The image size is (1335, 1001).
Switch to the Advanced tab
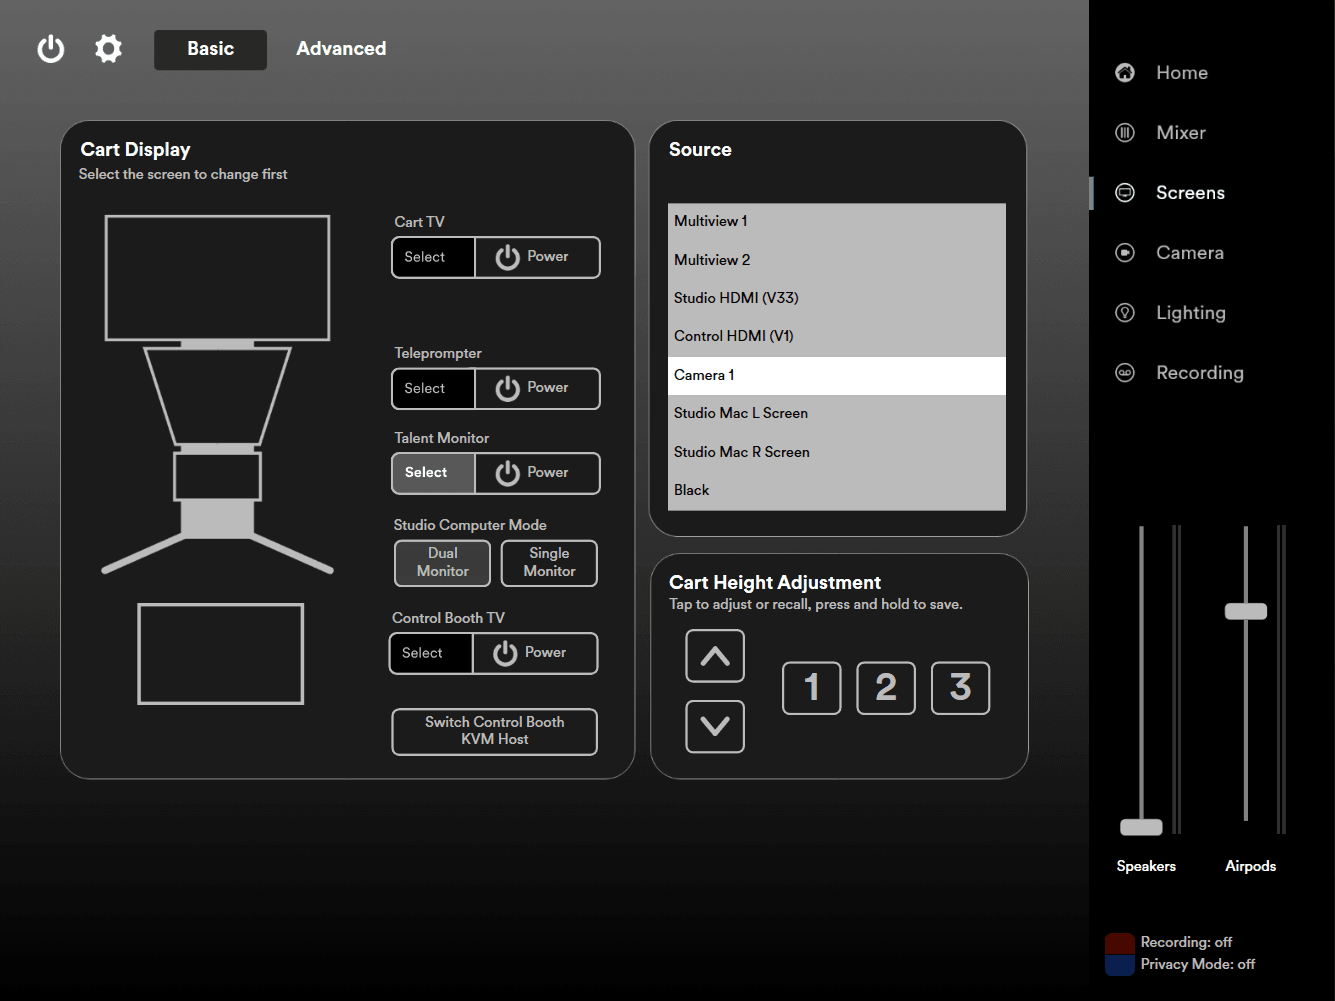pos(341,49)
